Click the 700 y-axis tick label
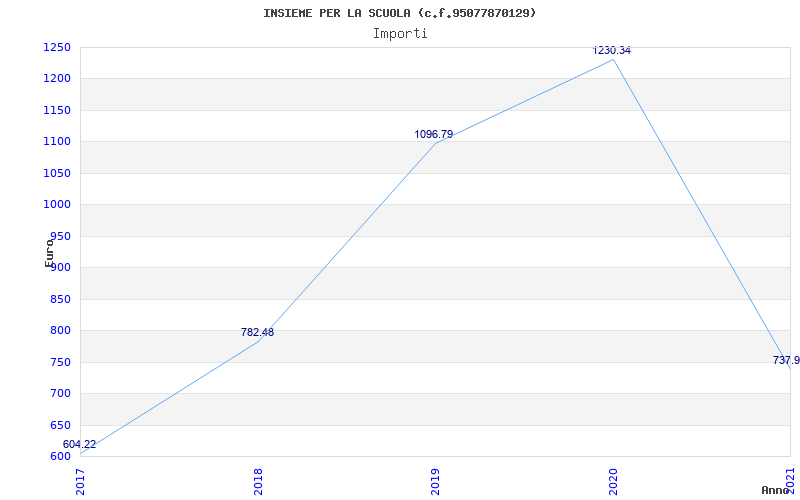 click(59, 393)
